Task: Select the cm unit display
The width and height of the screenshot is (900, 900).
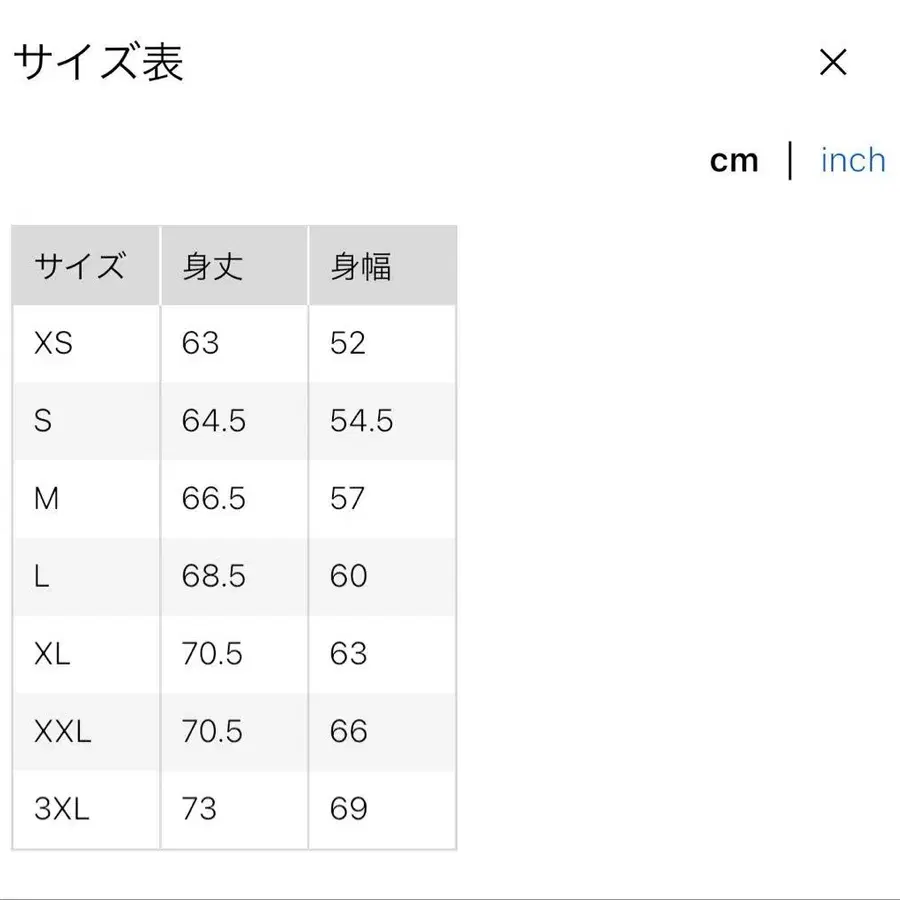Action: (x=735, y=160)
